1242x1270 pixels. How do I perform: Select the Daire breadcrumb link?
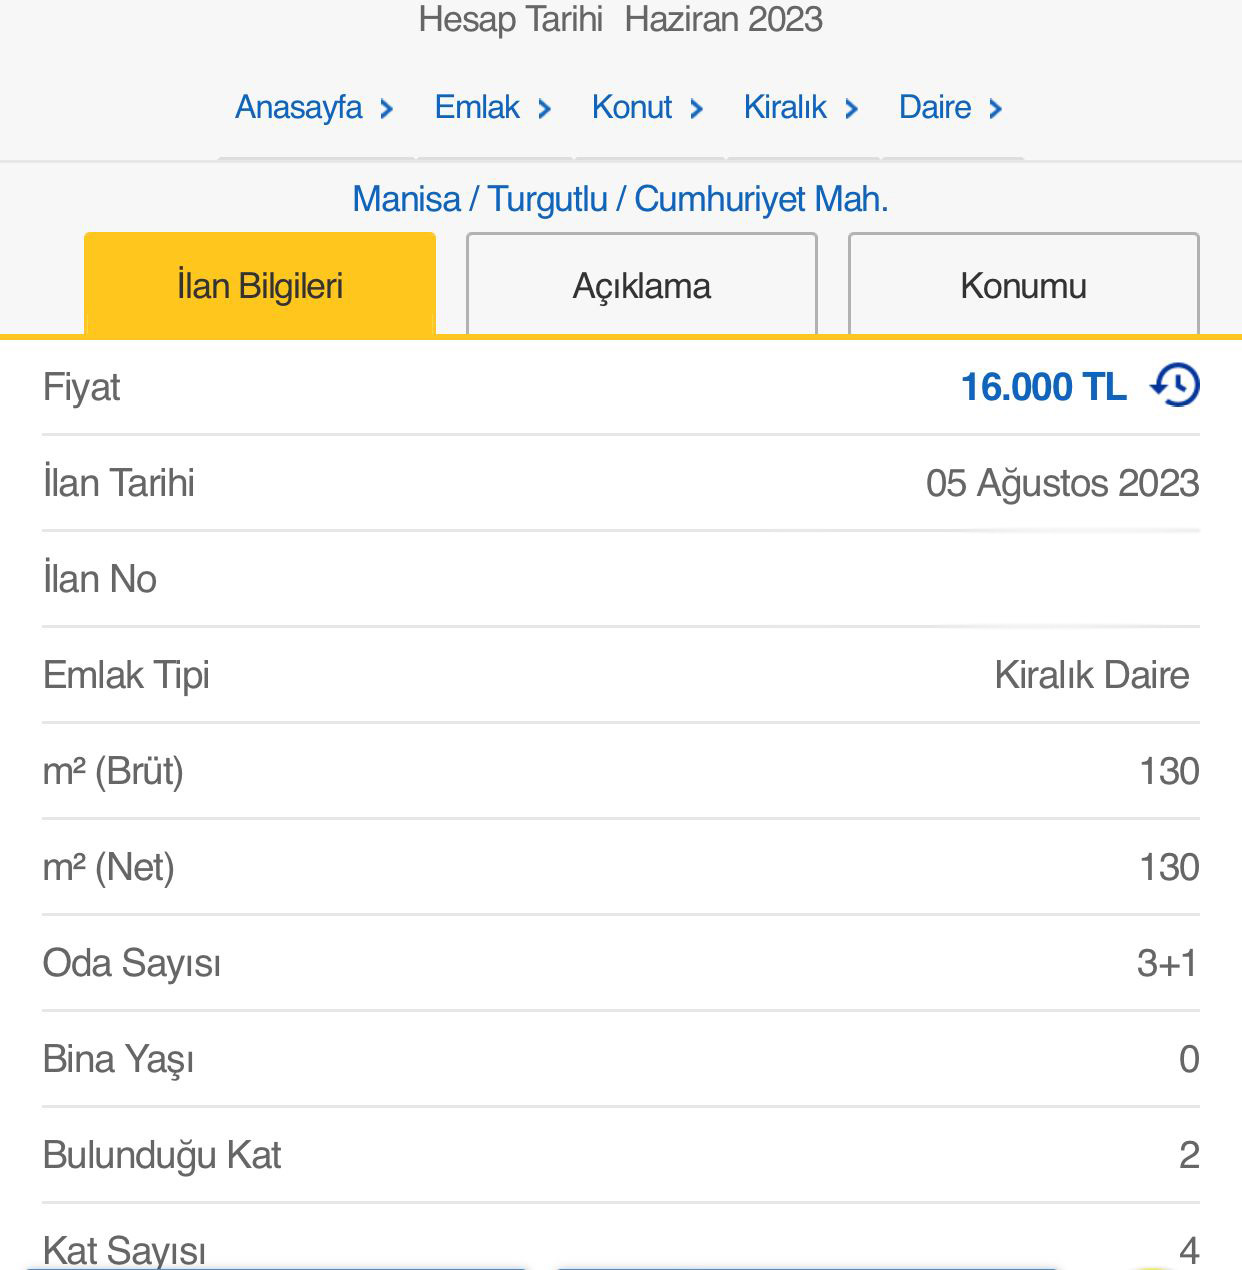point(935,107)
